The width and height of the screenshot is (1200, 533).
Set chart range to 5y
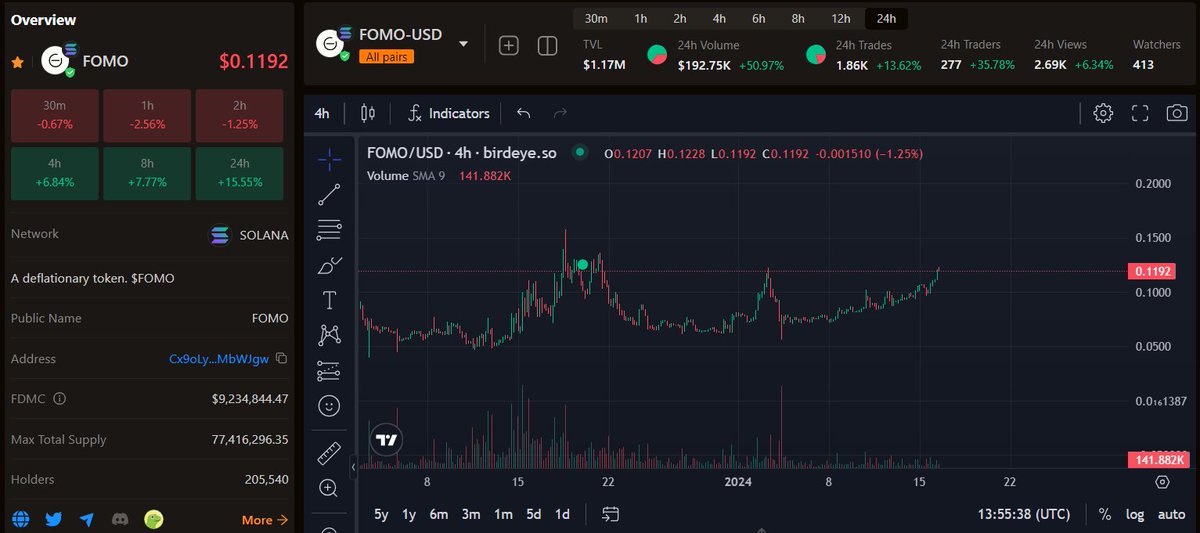click(381, 514)
